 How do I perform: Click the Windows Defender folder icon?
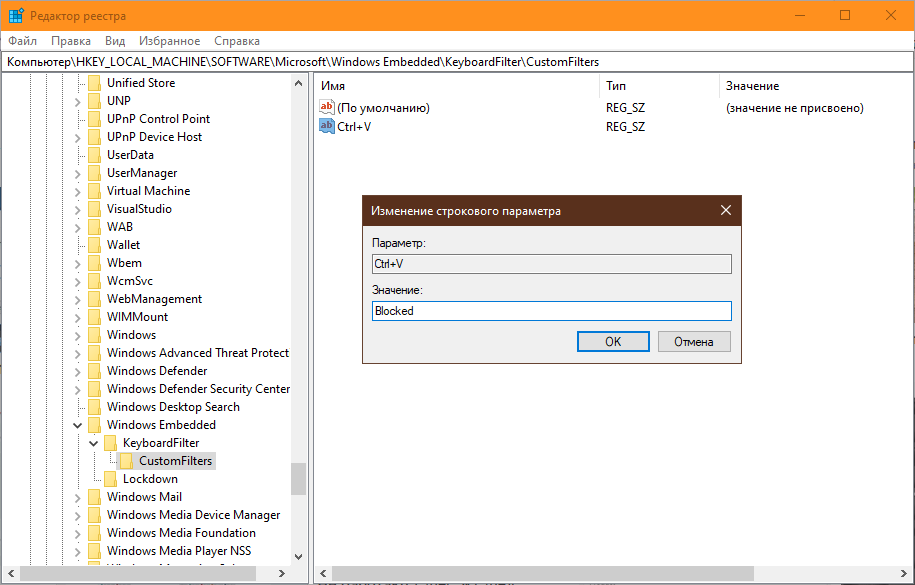pos(95,371)
